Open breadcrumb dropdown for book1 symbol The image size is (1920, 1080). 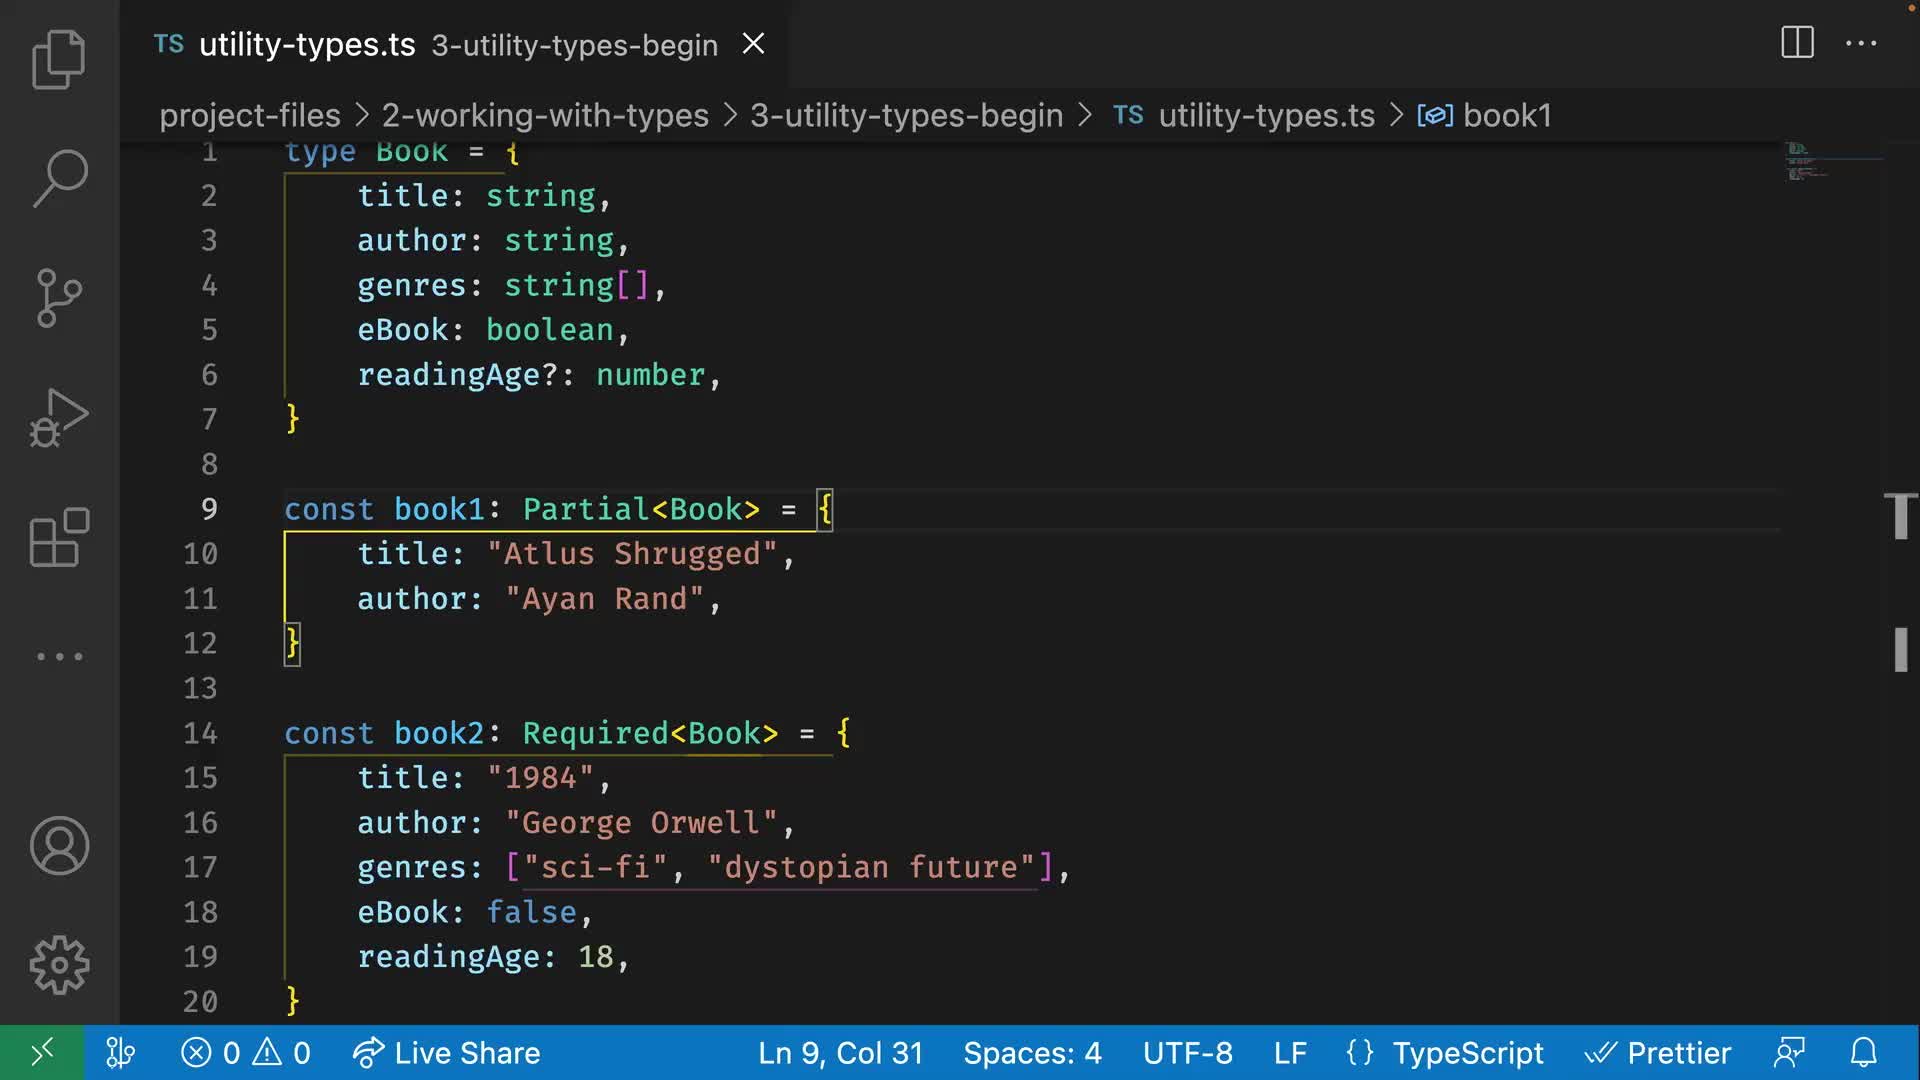[1507, 115]
